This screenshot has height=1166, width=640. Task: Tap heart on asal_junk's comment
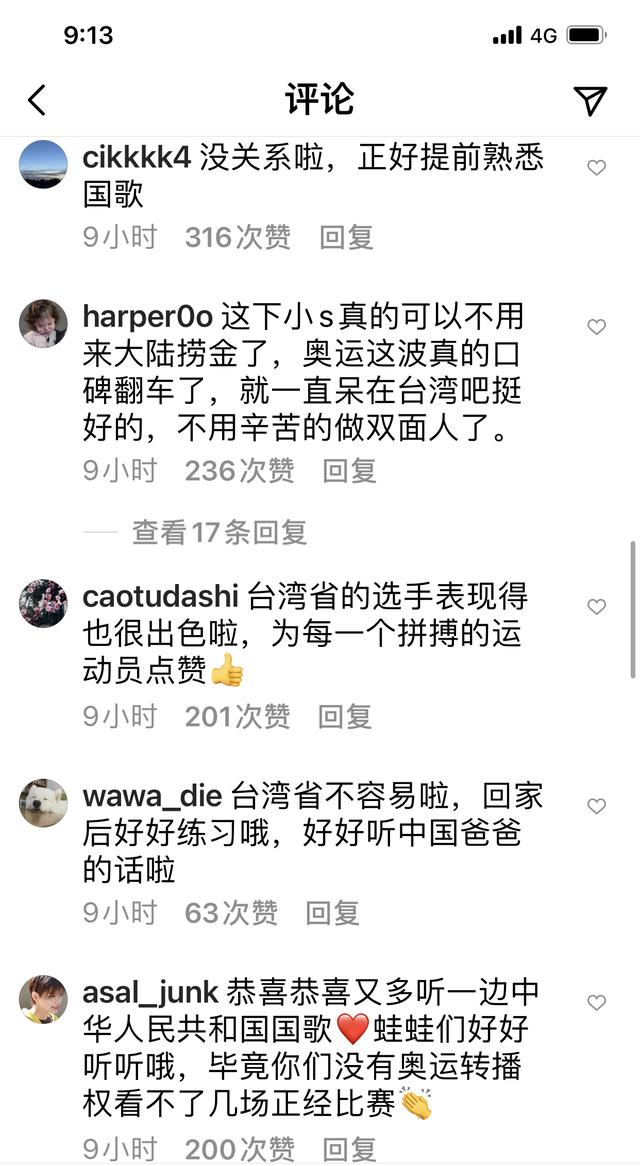(x=596, y=1003)
